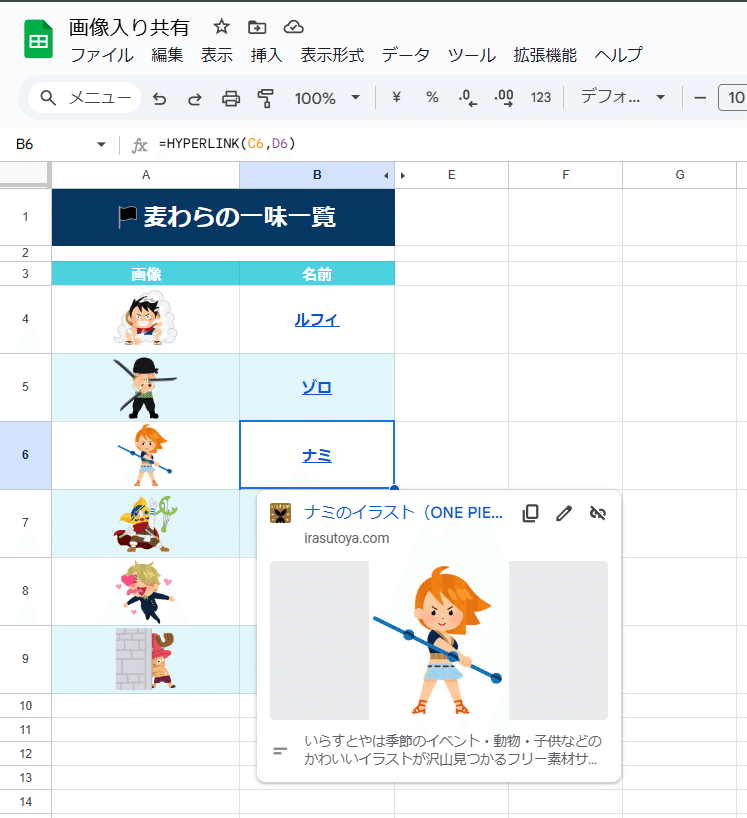Remove link icon in preview card
Image resolution: width=747 pixels, height=818 pixels.
pyautogui.click(x=598, y=513)
